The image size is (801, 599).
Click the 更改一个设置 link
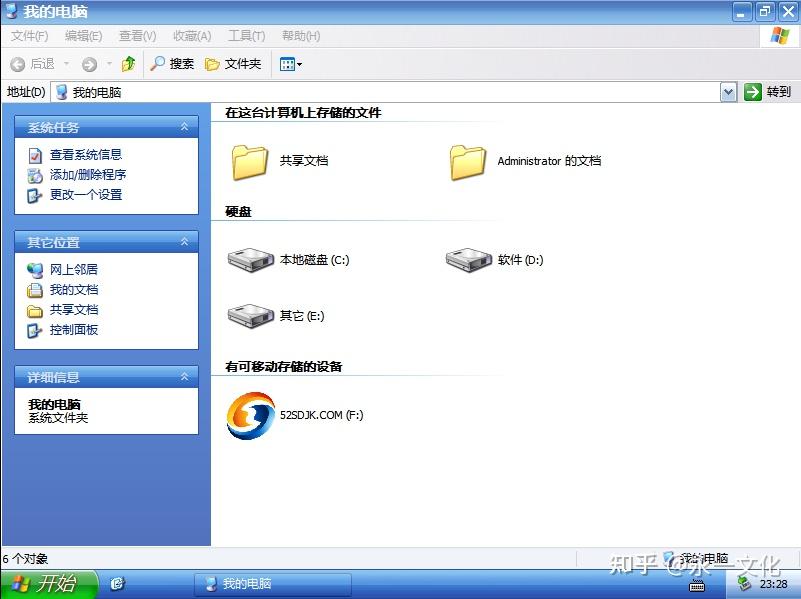point(86,195)
